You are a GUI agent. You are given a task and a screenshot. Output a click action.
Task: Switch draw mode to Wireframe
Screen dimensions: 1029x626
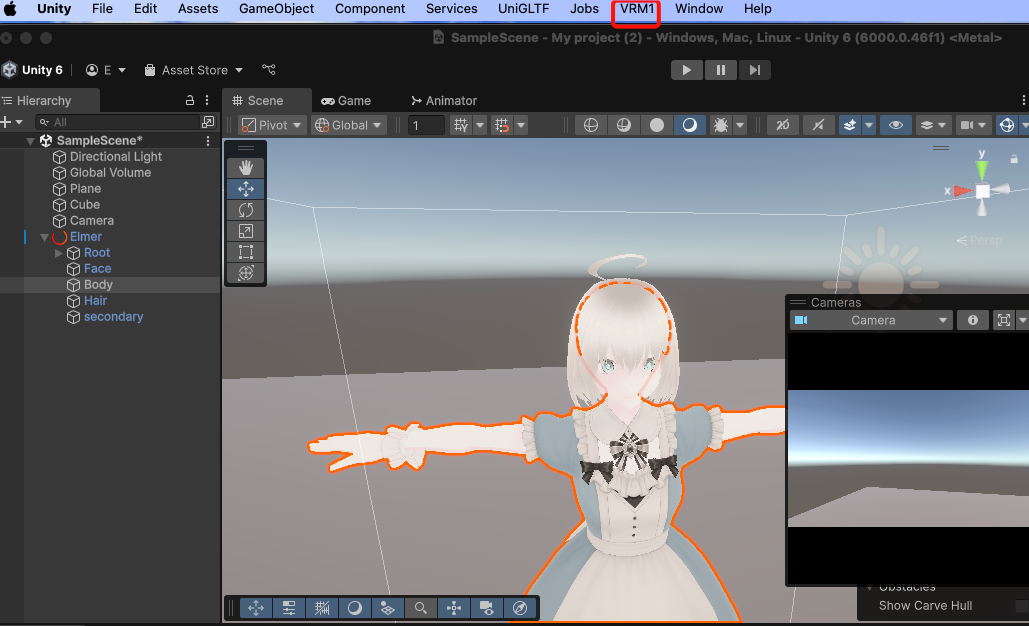591,125
